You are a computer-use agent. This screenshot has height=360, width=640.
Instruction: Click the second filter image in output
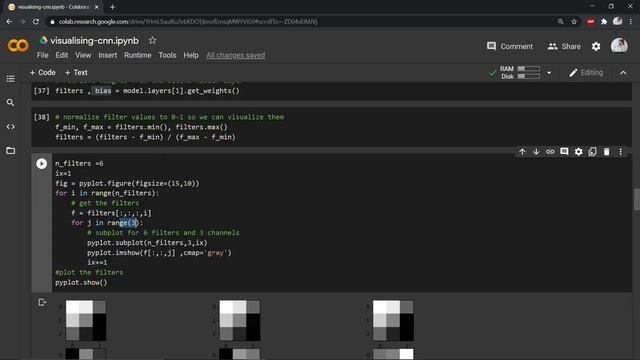240,320
